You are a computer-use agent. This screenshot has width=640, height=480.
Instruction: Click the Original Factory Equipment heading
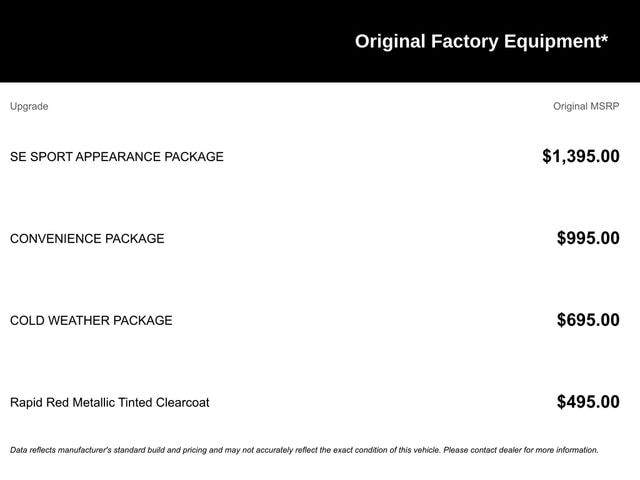coord(480,42)
